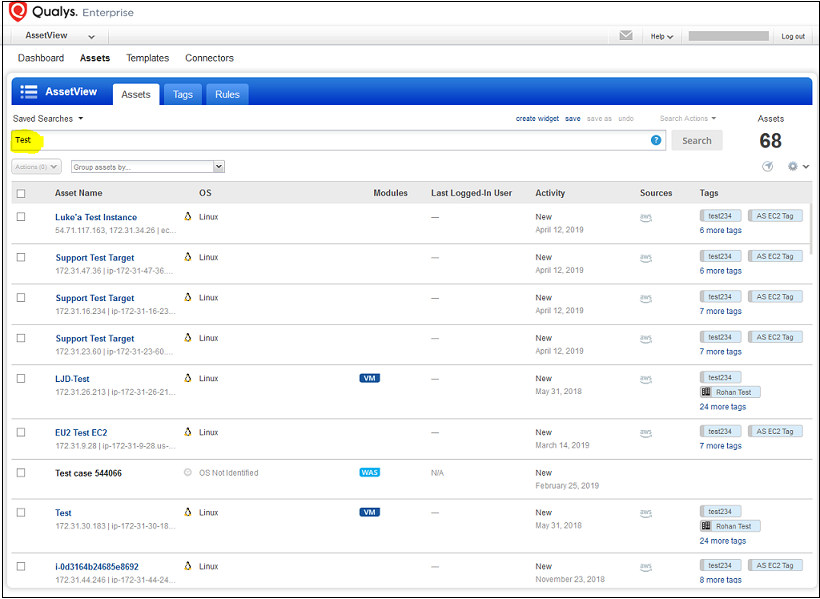Open 24 more tags for LJD-Test
The image size is (820, 599).
[x=722, y=406]
